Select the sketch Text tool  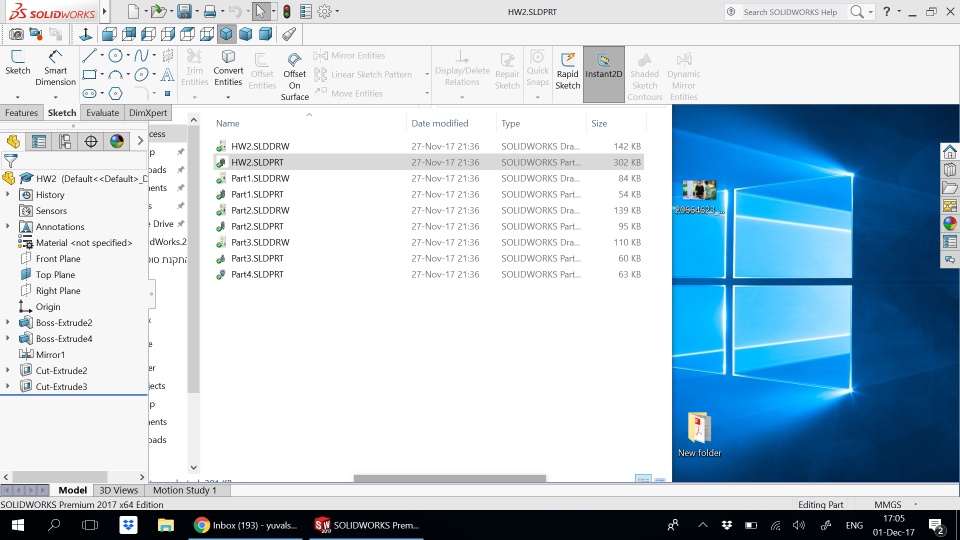[167, 75]
